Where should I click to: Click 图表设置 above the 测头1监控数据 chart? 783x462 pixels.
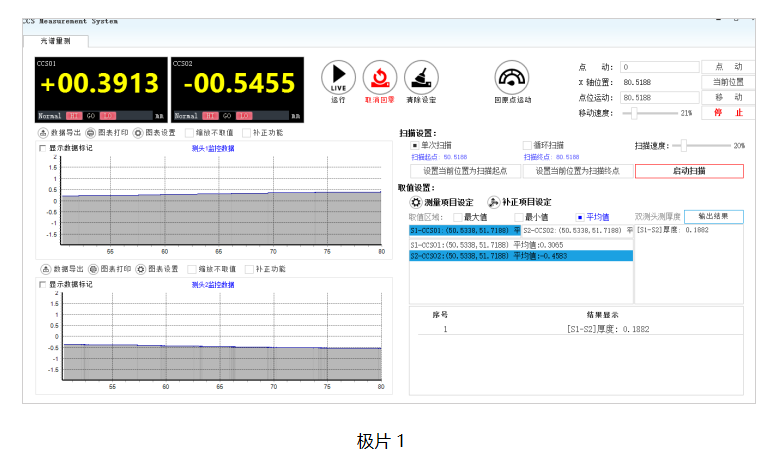[x=154, y=133]
